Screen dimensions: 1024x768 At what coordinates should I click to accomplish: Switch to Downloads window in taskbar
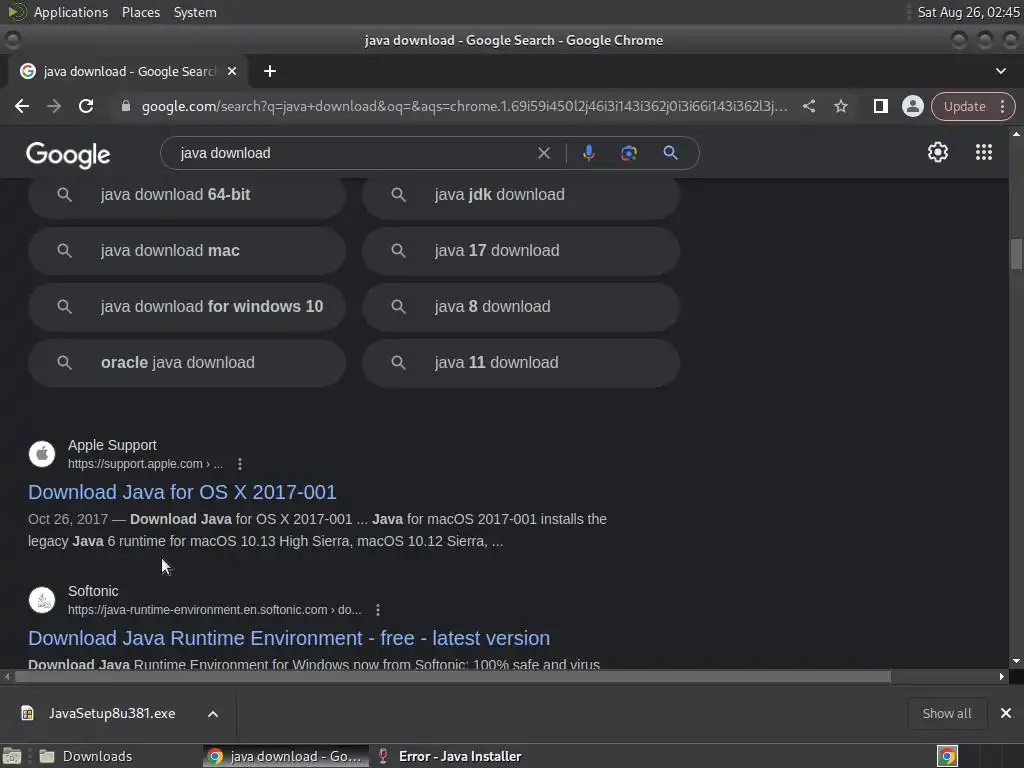click(85, 756)
